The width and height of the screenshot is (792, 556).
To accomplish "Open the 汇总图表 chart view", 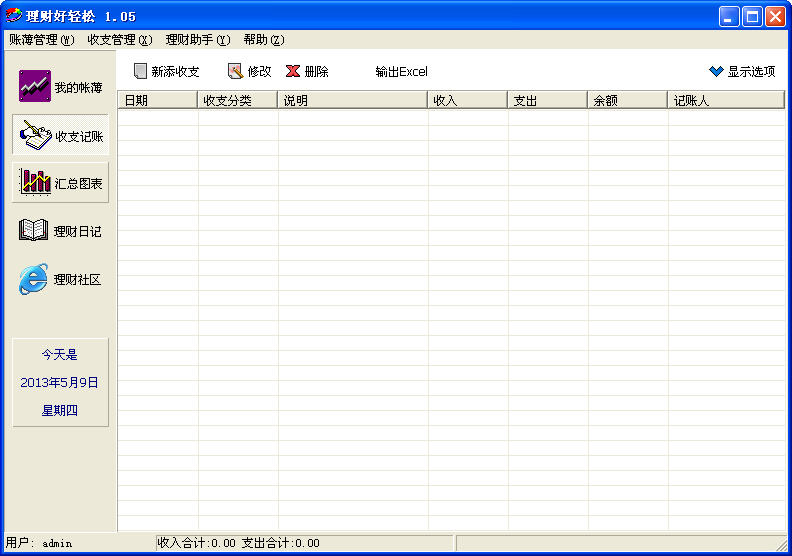I will (x=60, y=183).
